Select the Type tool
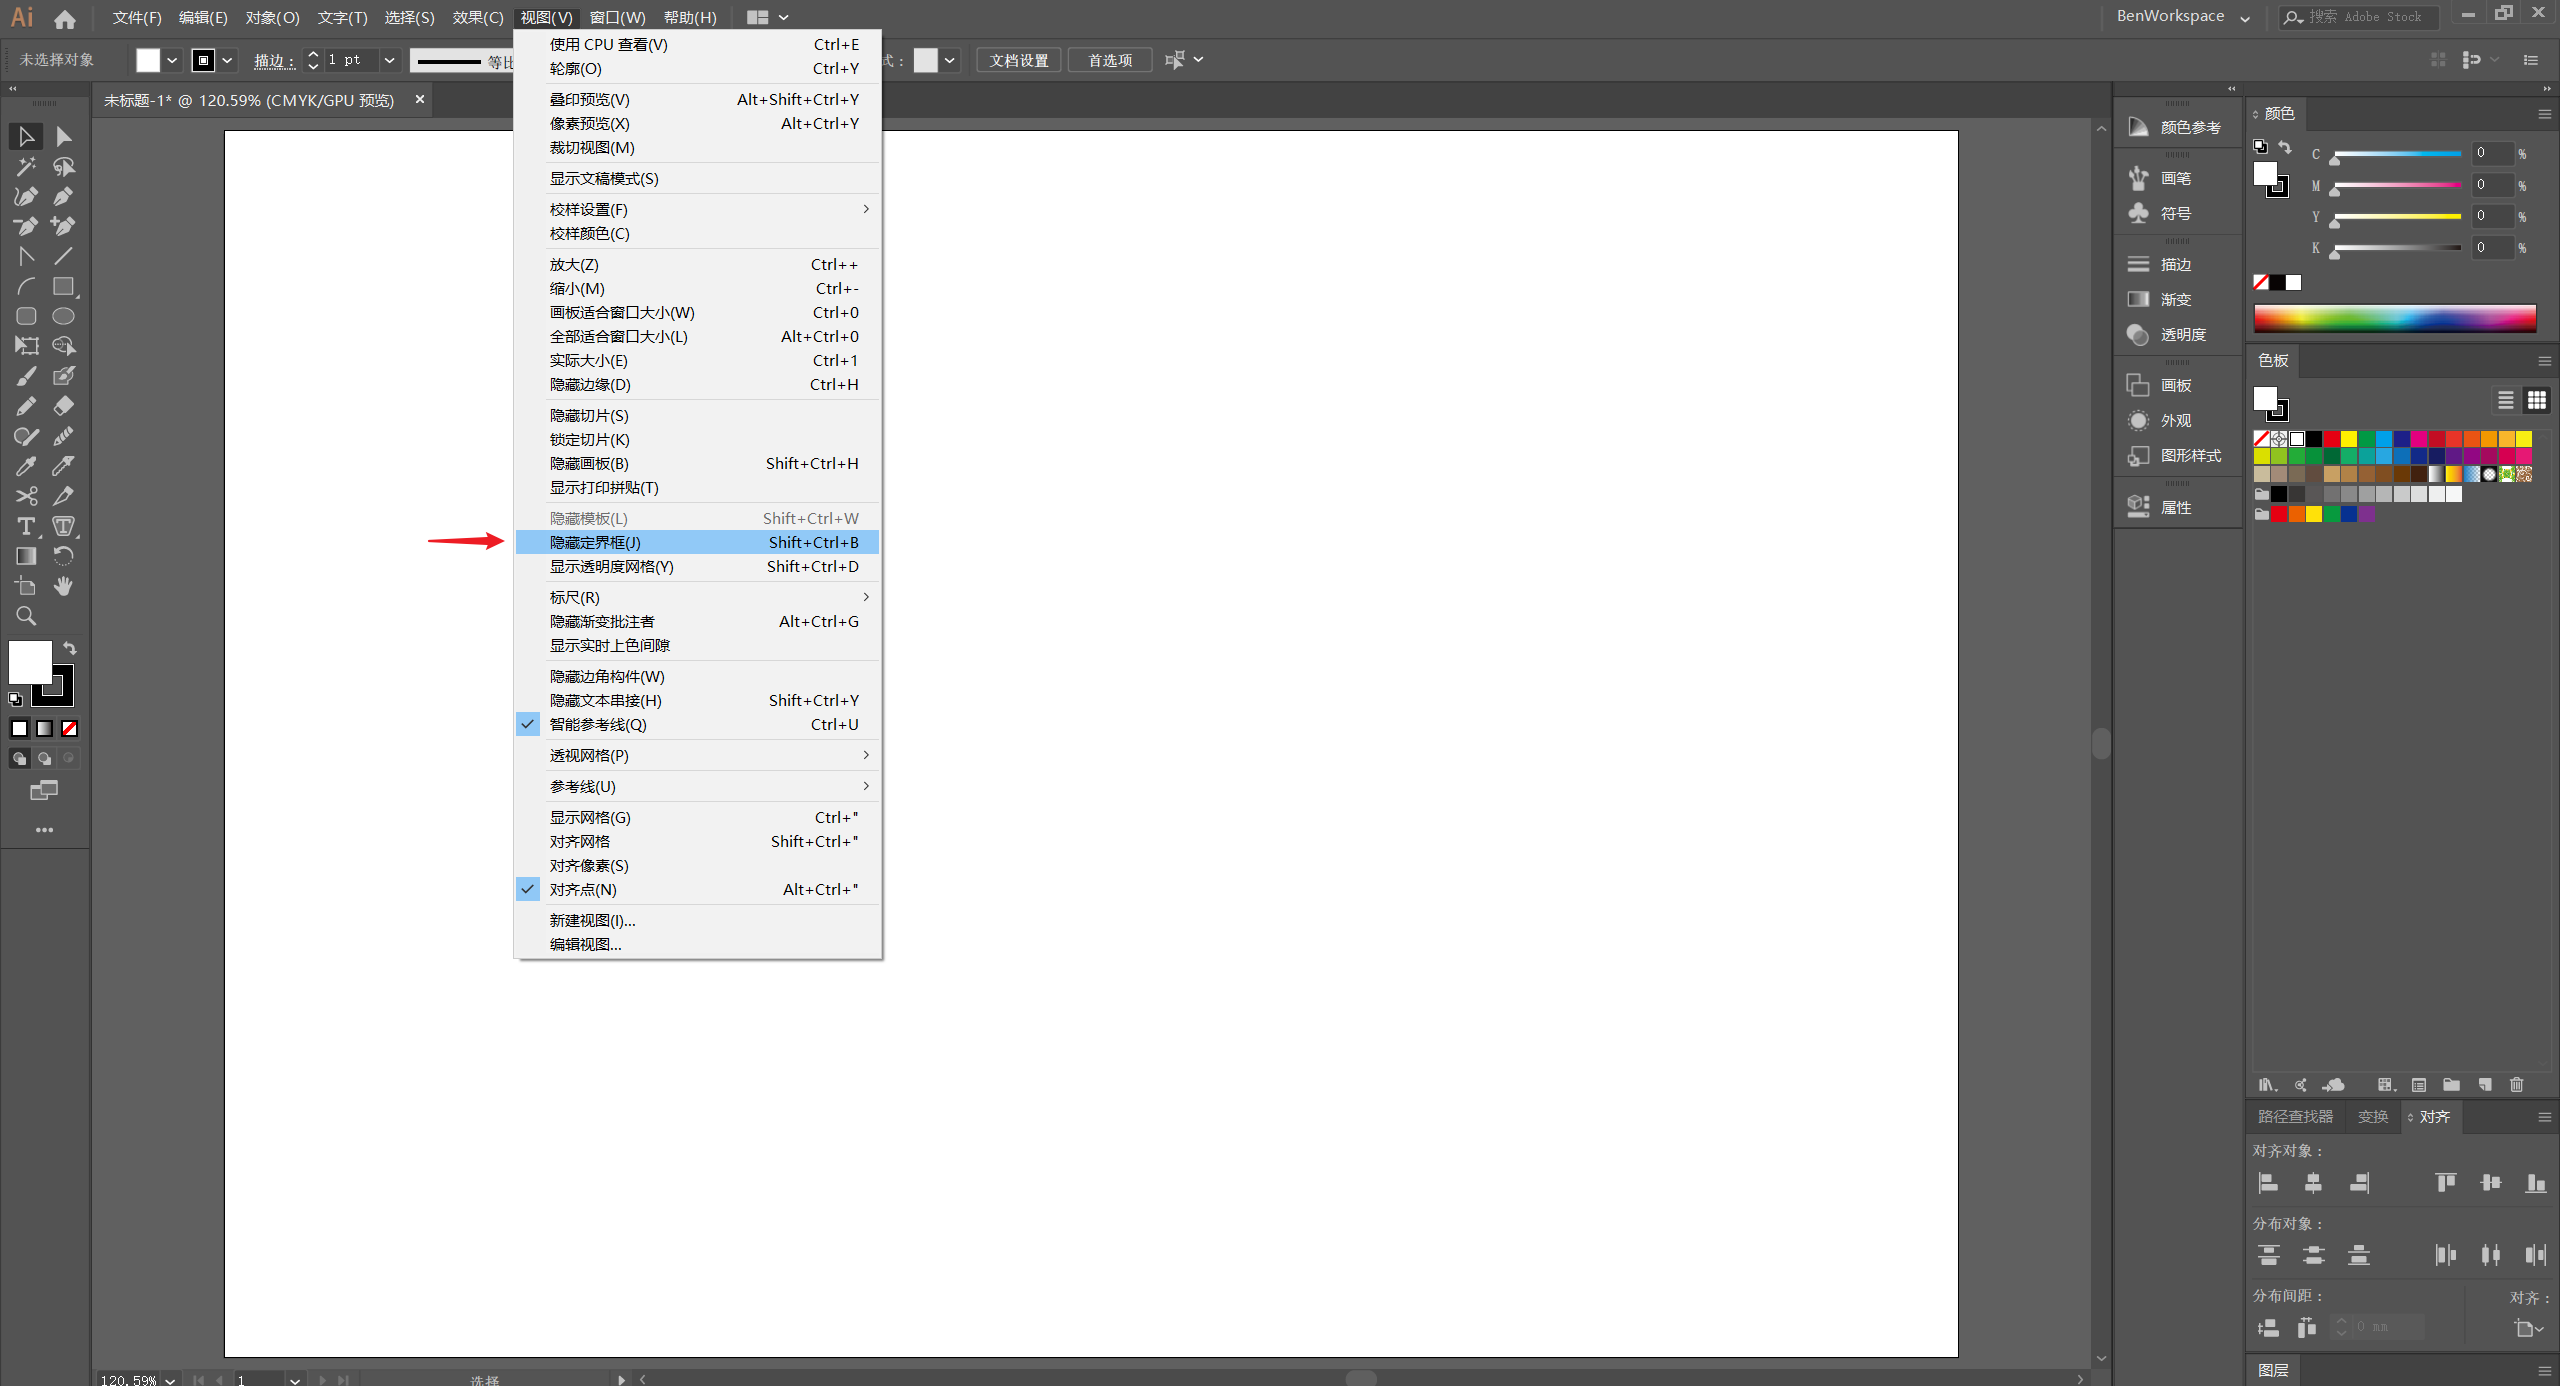The image size is (2560, 1386). click(x=26, y=526)
